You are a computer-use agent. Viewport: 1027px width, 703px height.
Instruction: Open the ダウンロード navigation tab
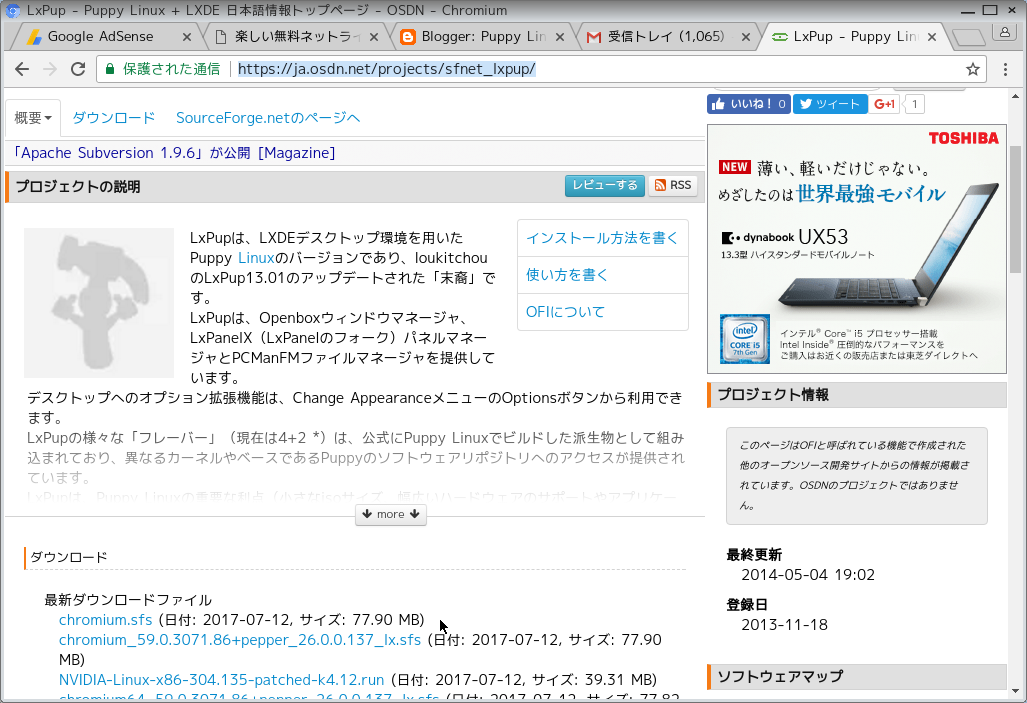[113, 118]
